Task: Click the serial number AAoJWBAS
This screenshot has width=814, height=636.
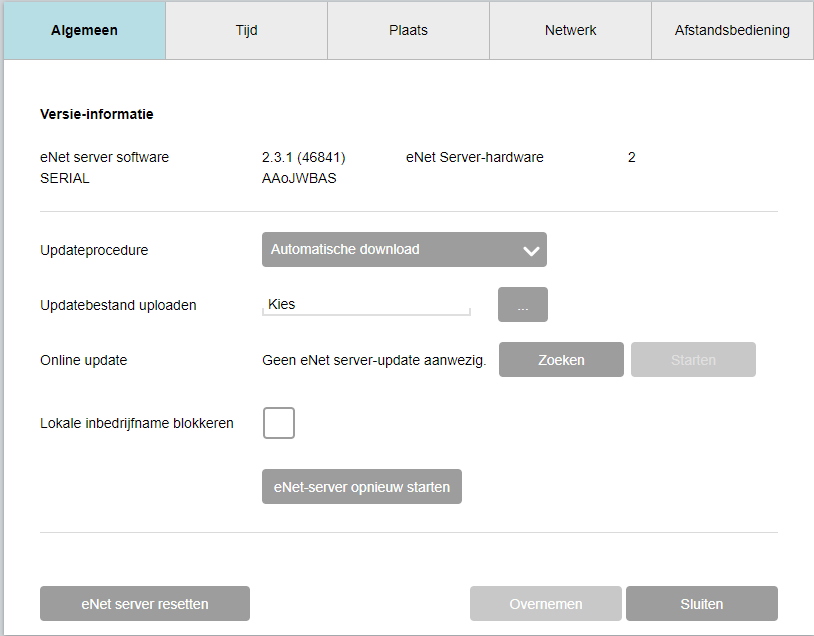Action: tap(299, 178)
